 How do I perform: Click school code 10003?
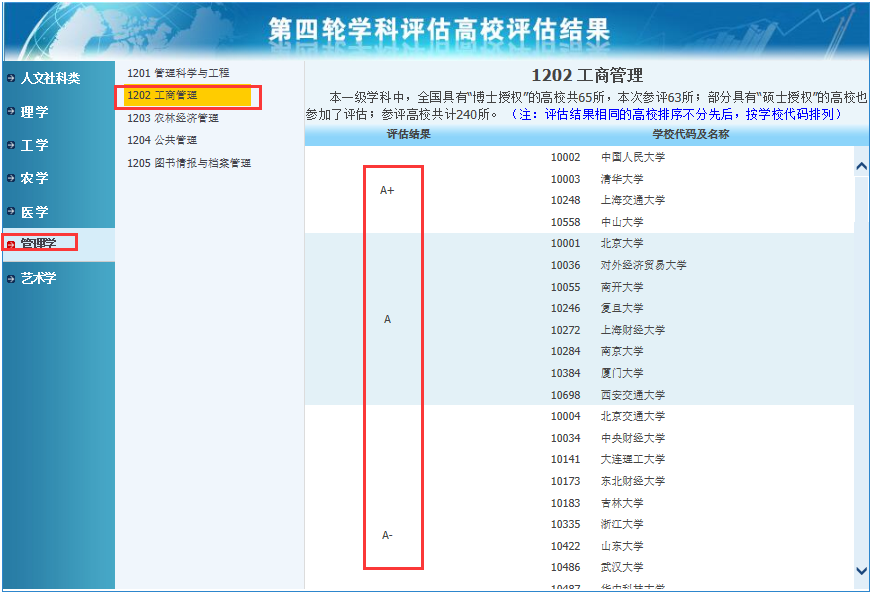pyautogui.click(x=565, y=179)
